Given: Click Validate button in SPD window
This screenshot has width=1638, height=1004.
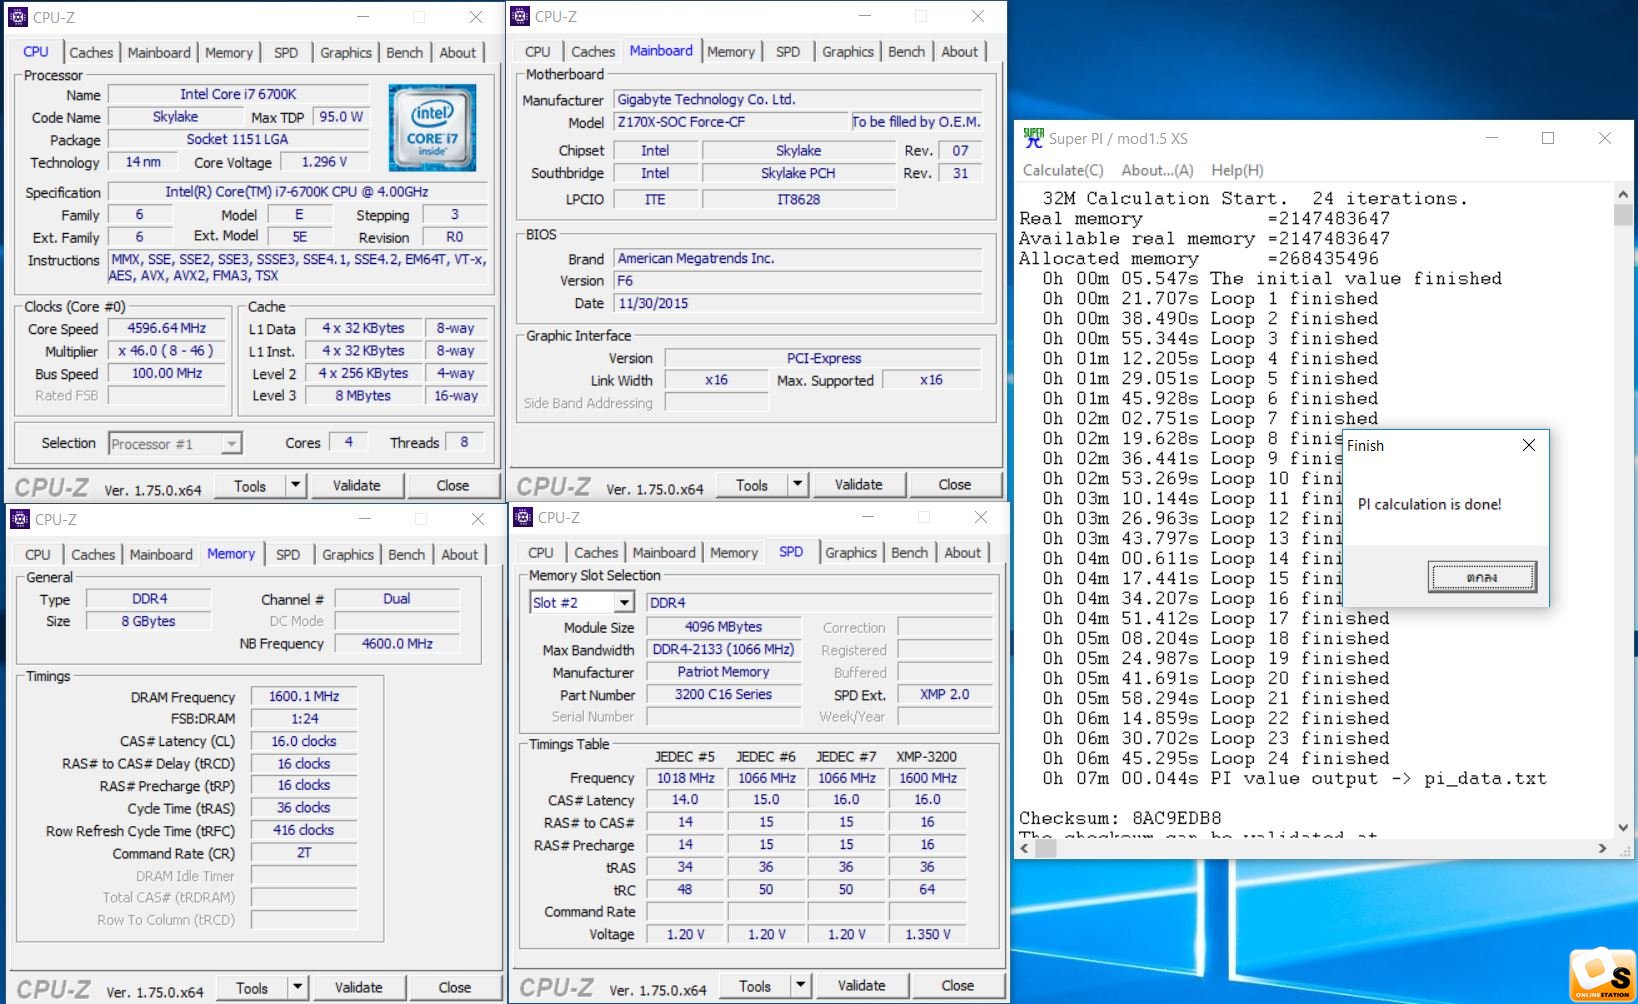Looking at the screenshot, I should (862, 985).
